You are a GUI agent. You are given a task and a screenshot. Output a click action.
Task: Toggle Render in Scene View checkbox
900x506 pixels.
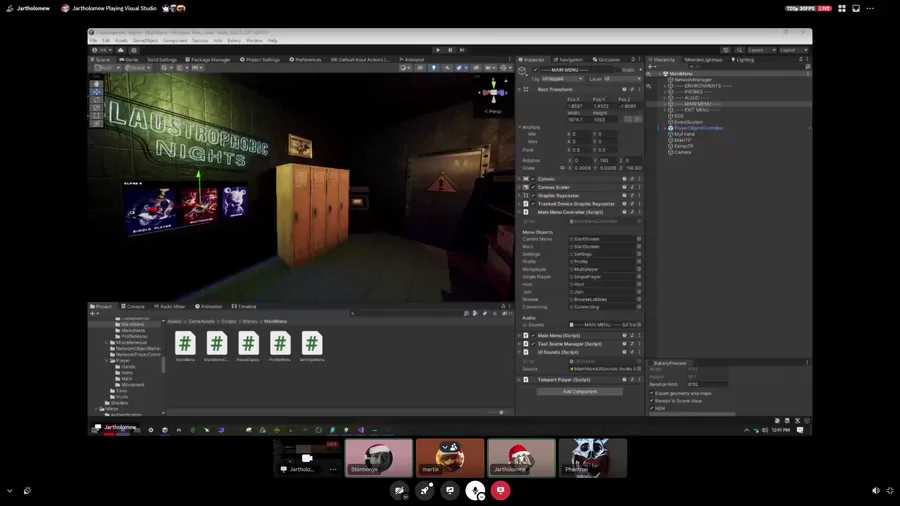(652, 401)
